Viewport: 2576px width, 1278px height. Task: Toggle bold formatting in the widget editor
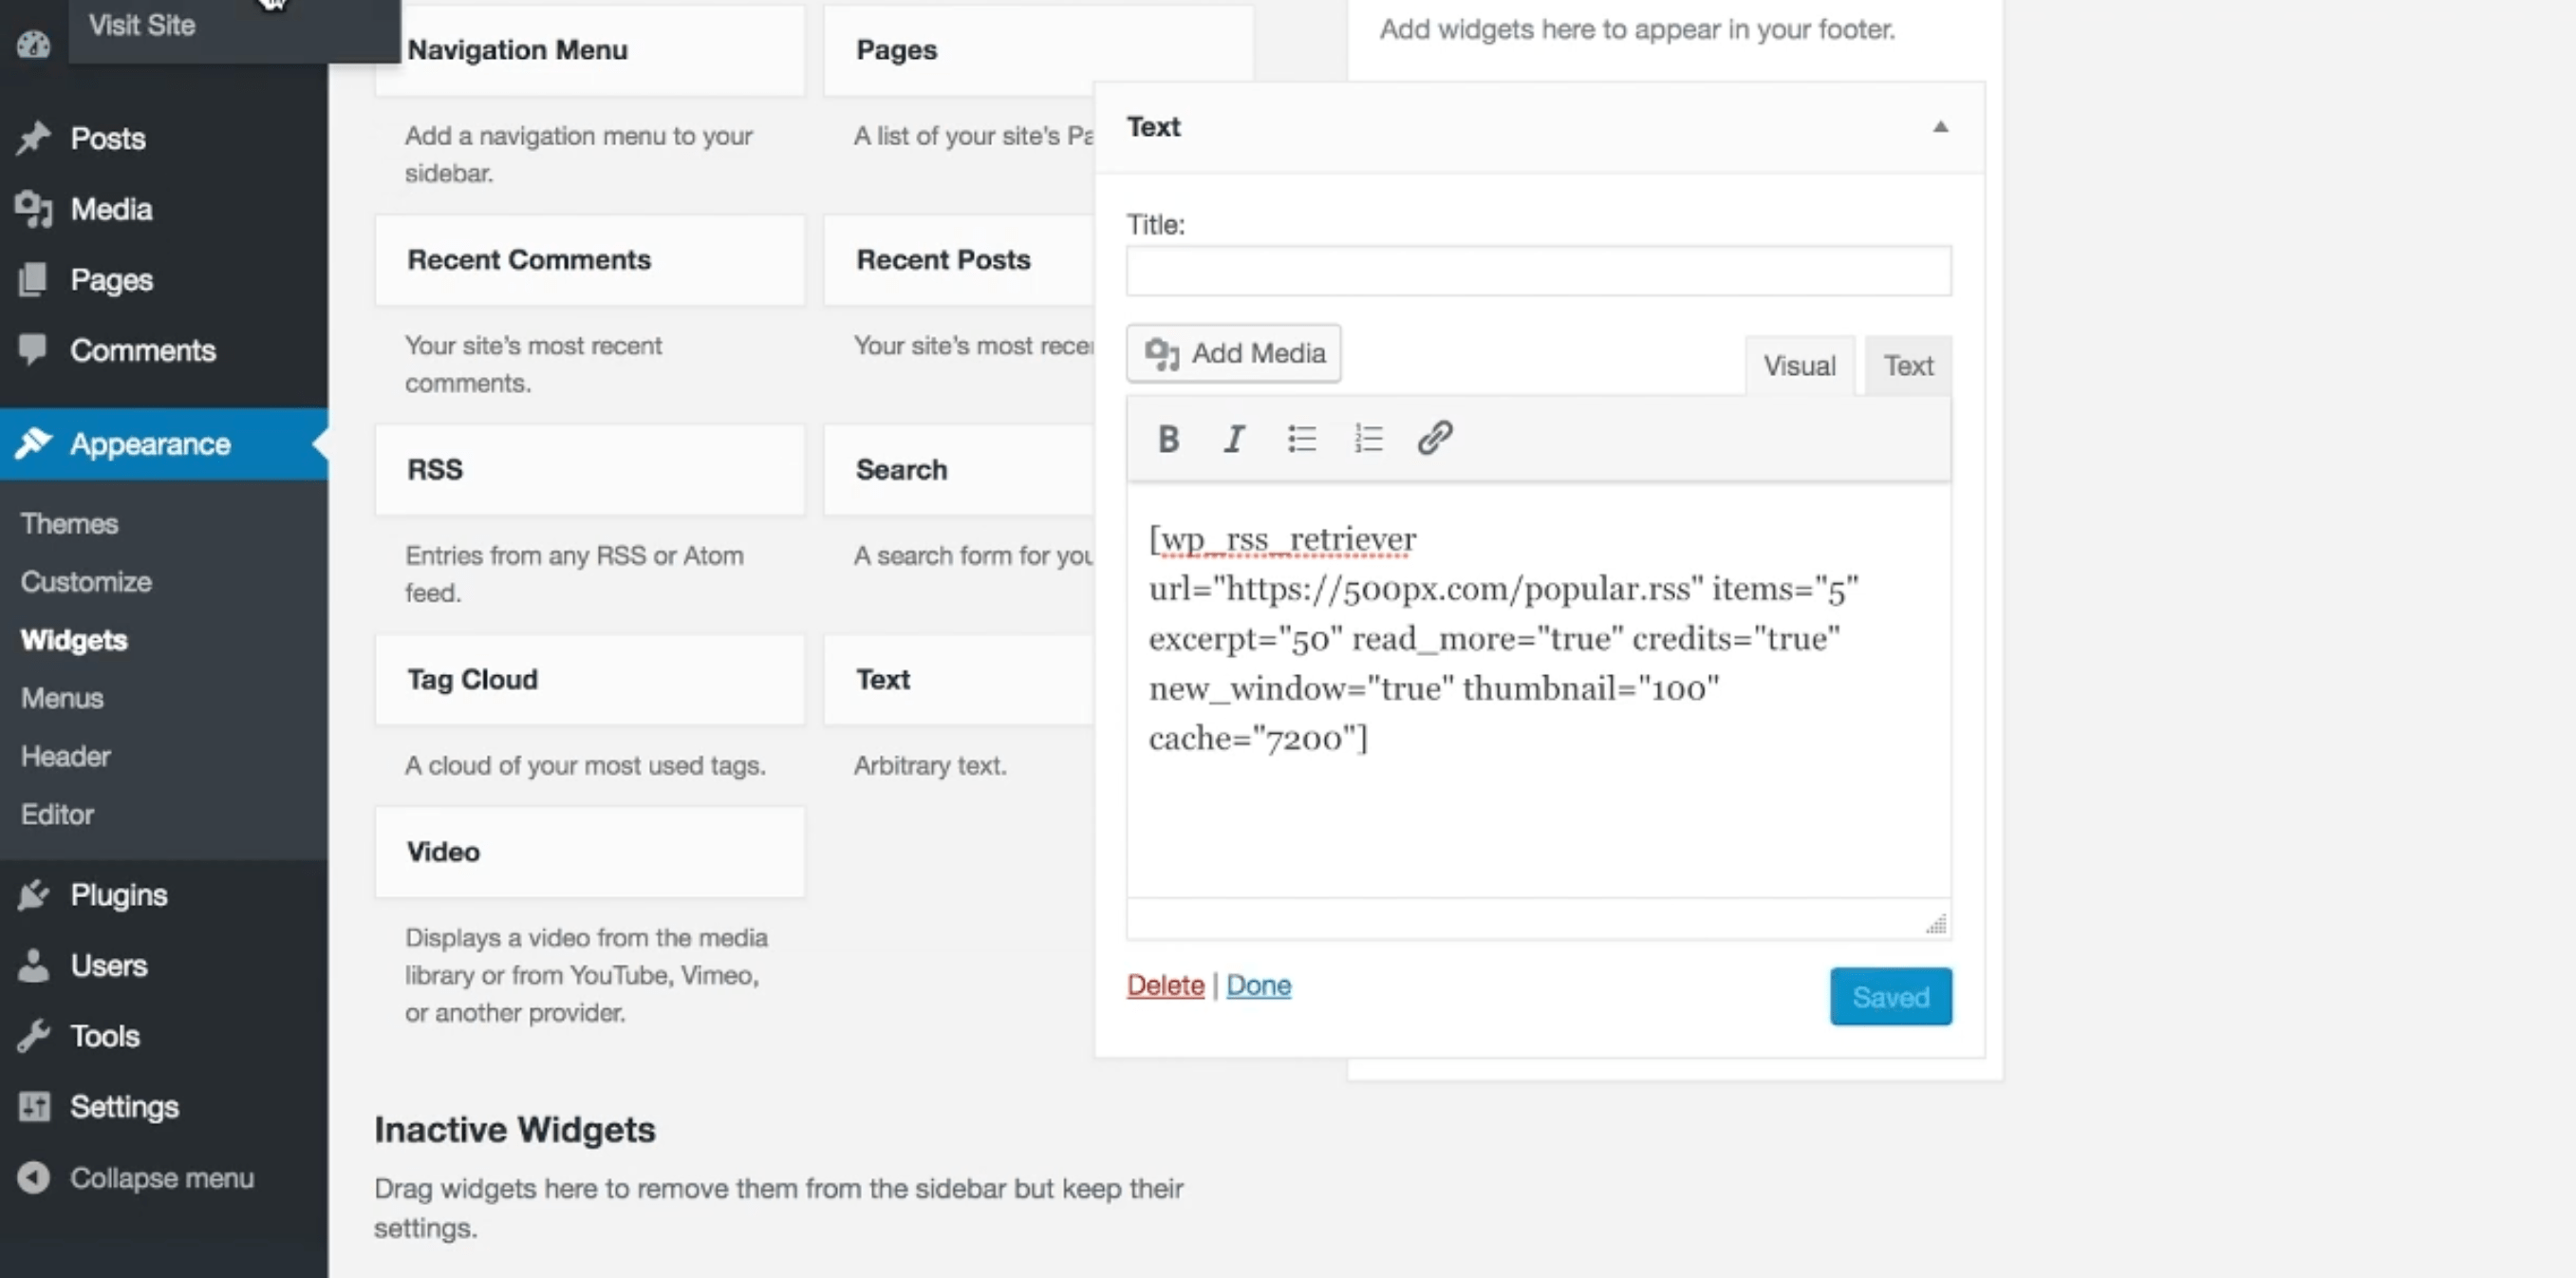click(x=1167, y=438)
